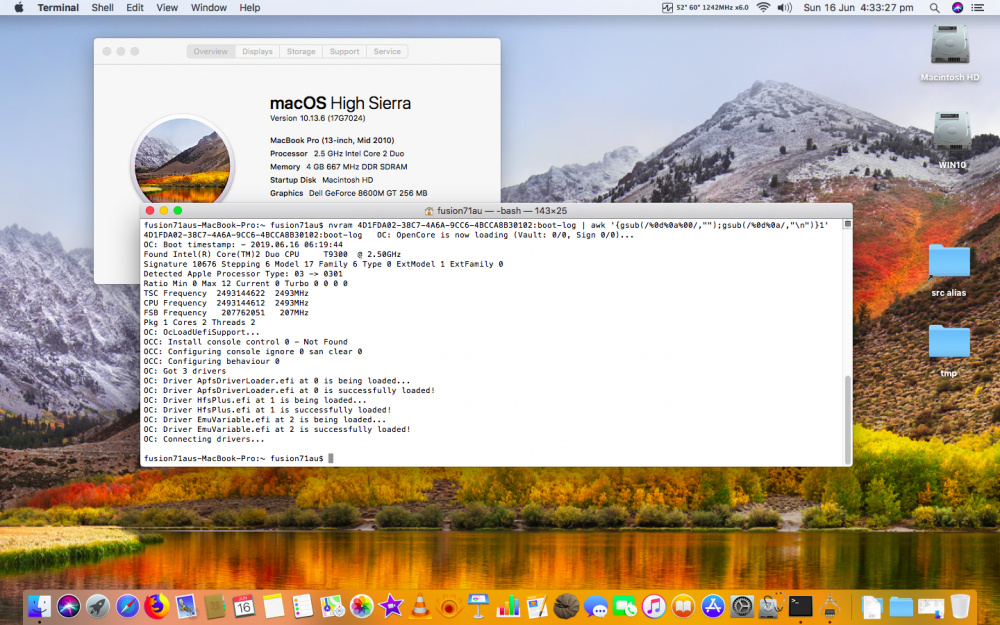Open Notes app in dock

[274, 606]
